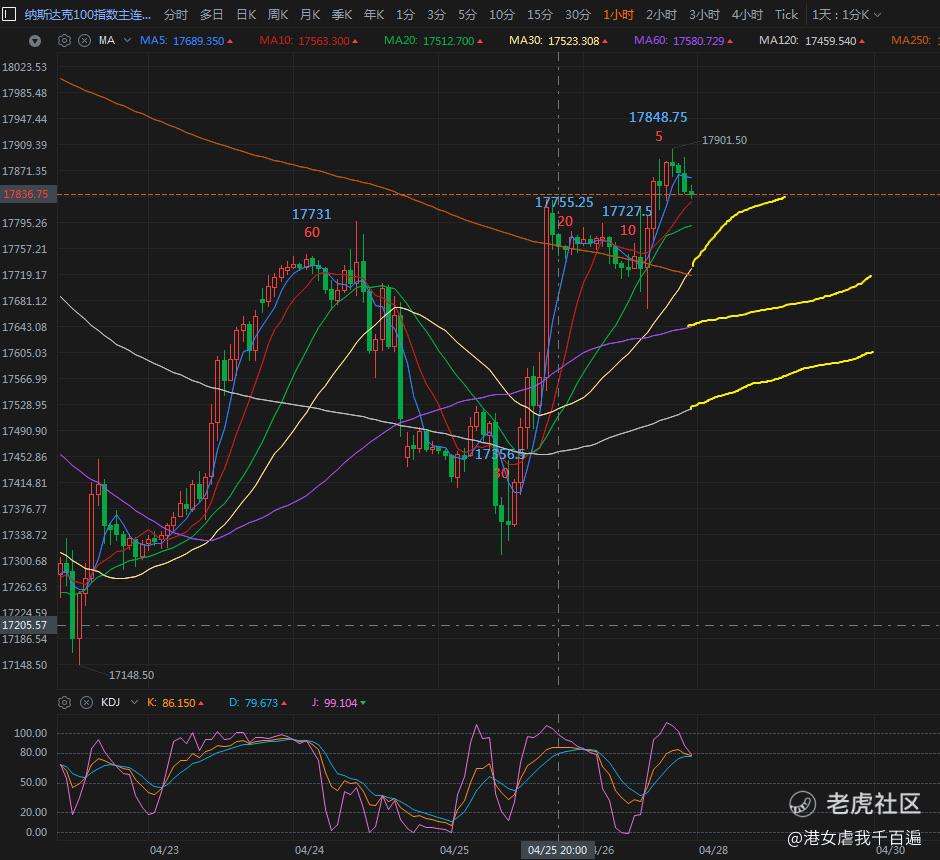Image resolution: width=940 pixels, height=860 pixels.
Task: Click the MA5 value 17689.350
Action: pos(198,41)
